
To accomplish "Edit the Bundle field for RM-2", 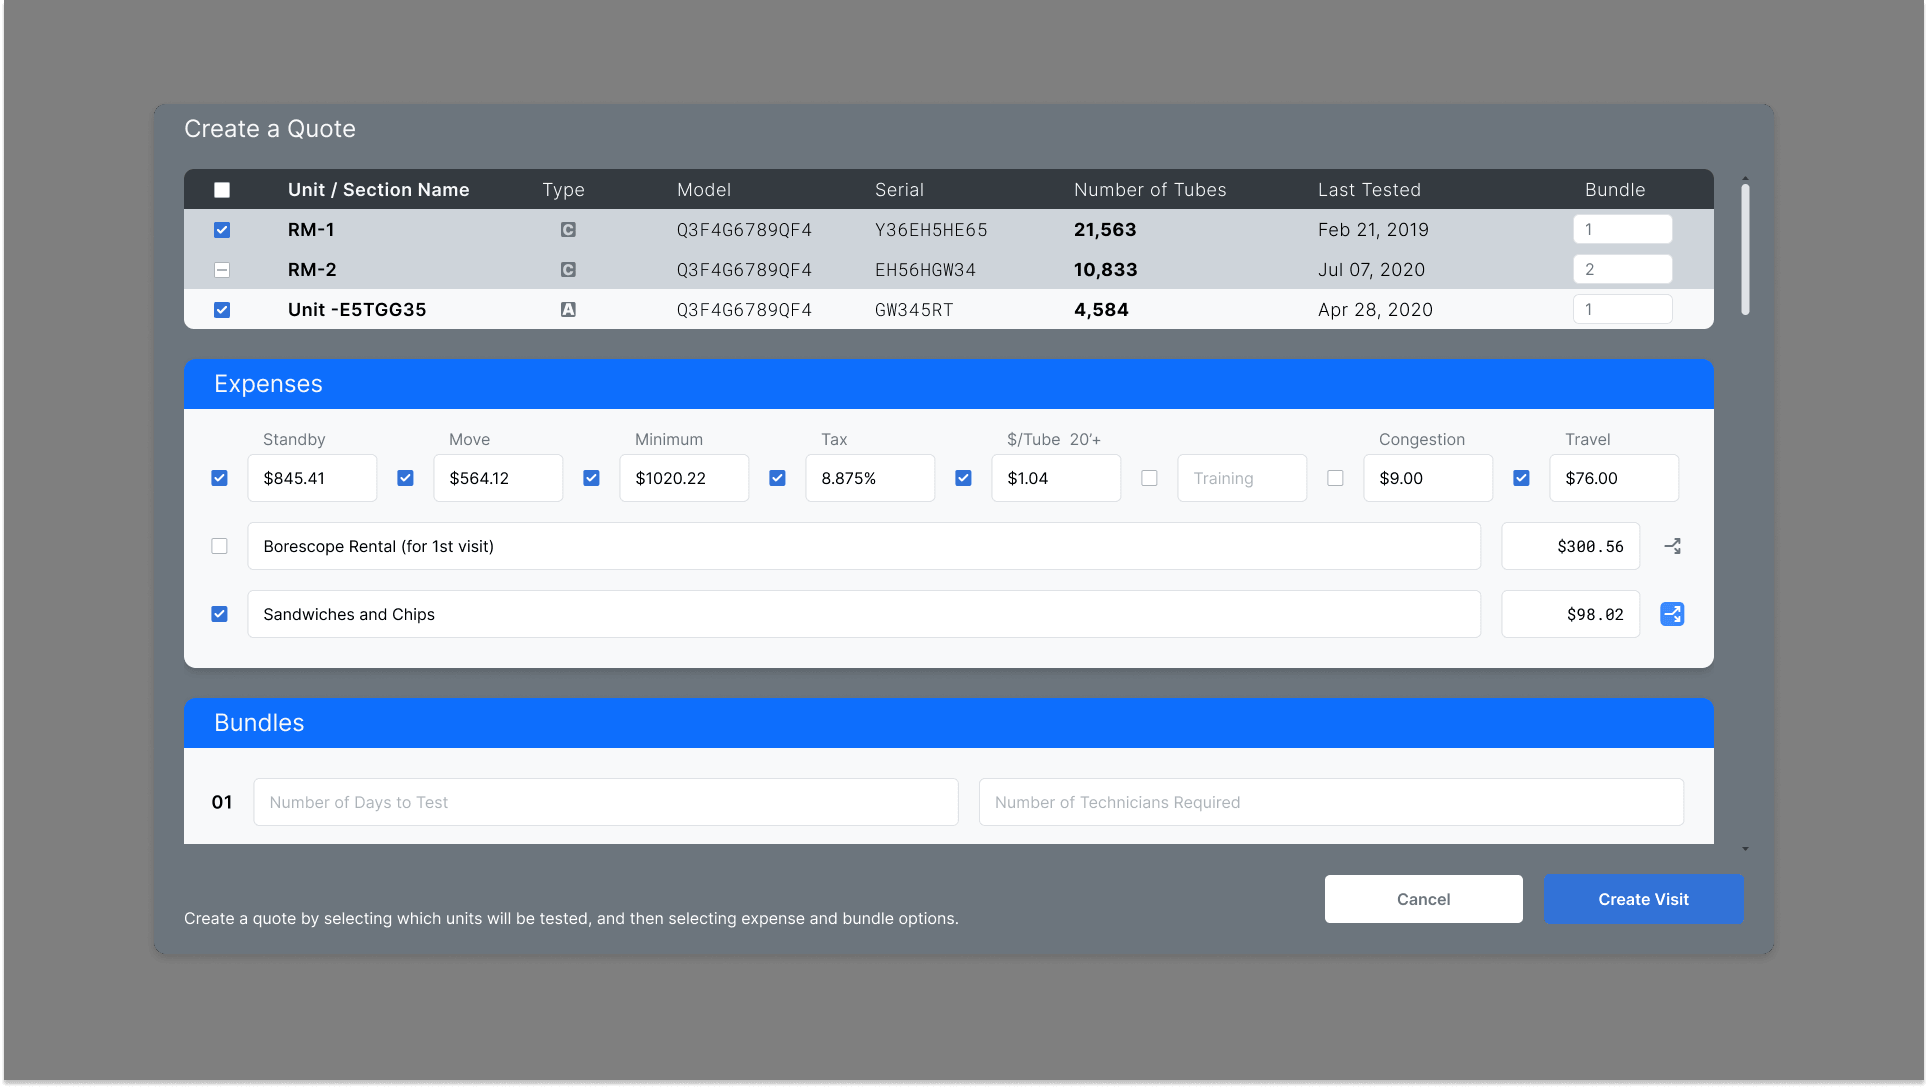I will point(1622,270).
